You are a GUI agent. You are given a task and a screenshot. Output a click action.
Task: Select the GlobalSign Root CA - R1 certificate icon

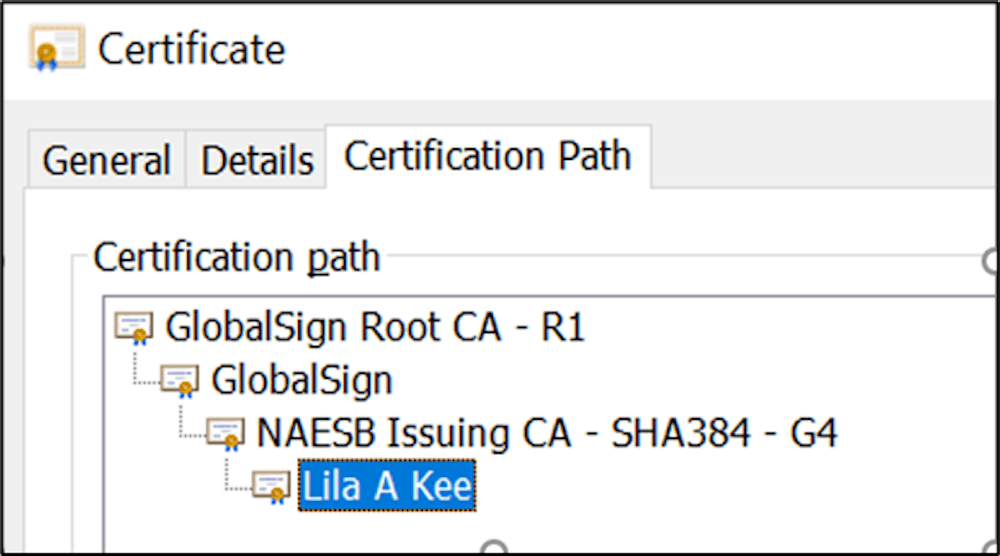134,328
